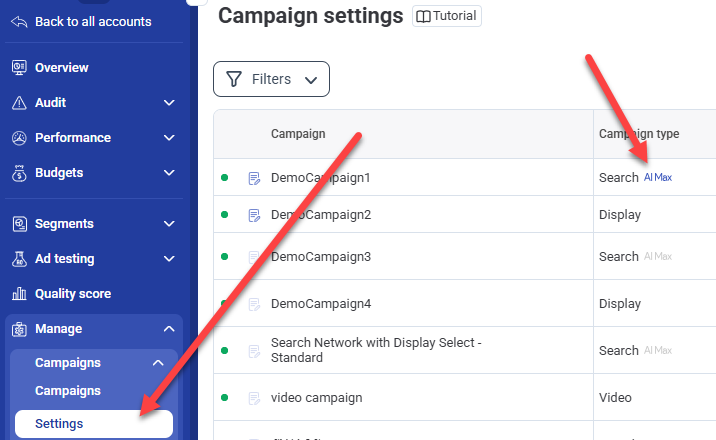Open the Tutorial button
716x440 pixels.
coord(447,16)
